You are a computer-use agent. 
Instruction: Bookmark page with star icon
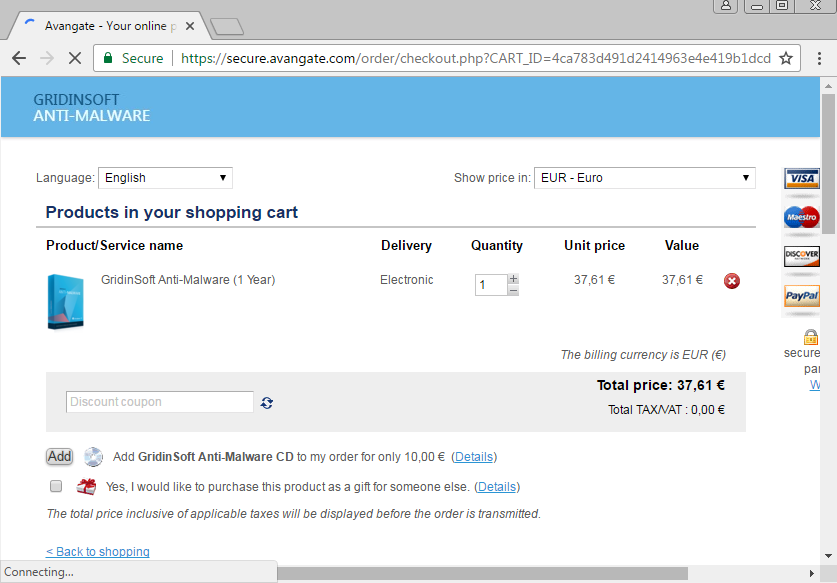point(786,58)
